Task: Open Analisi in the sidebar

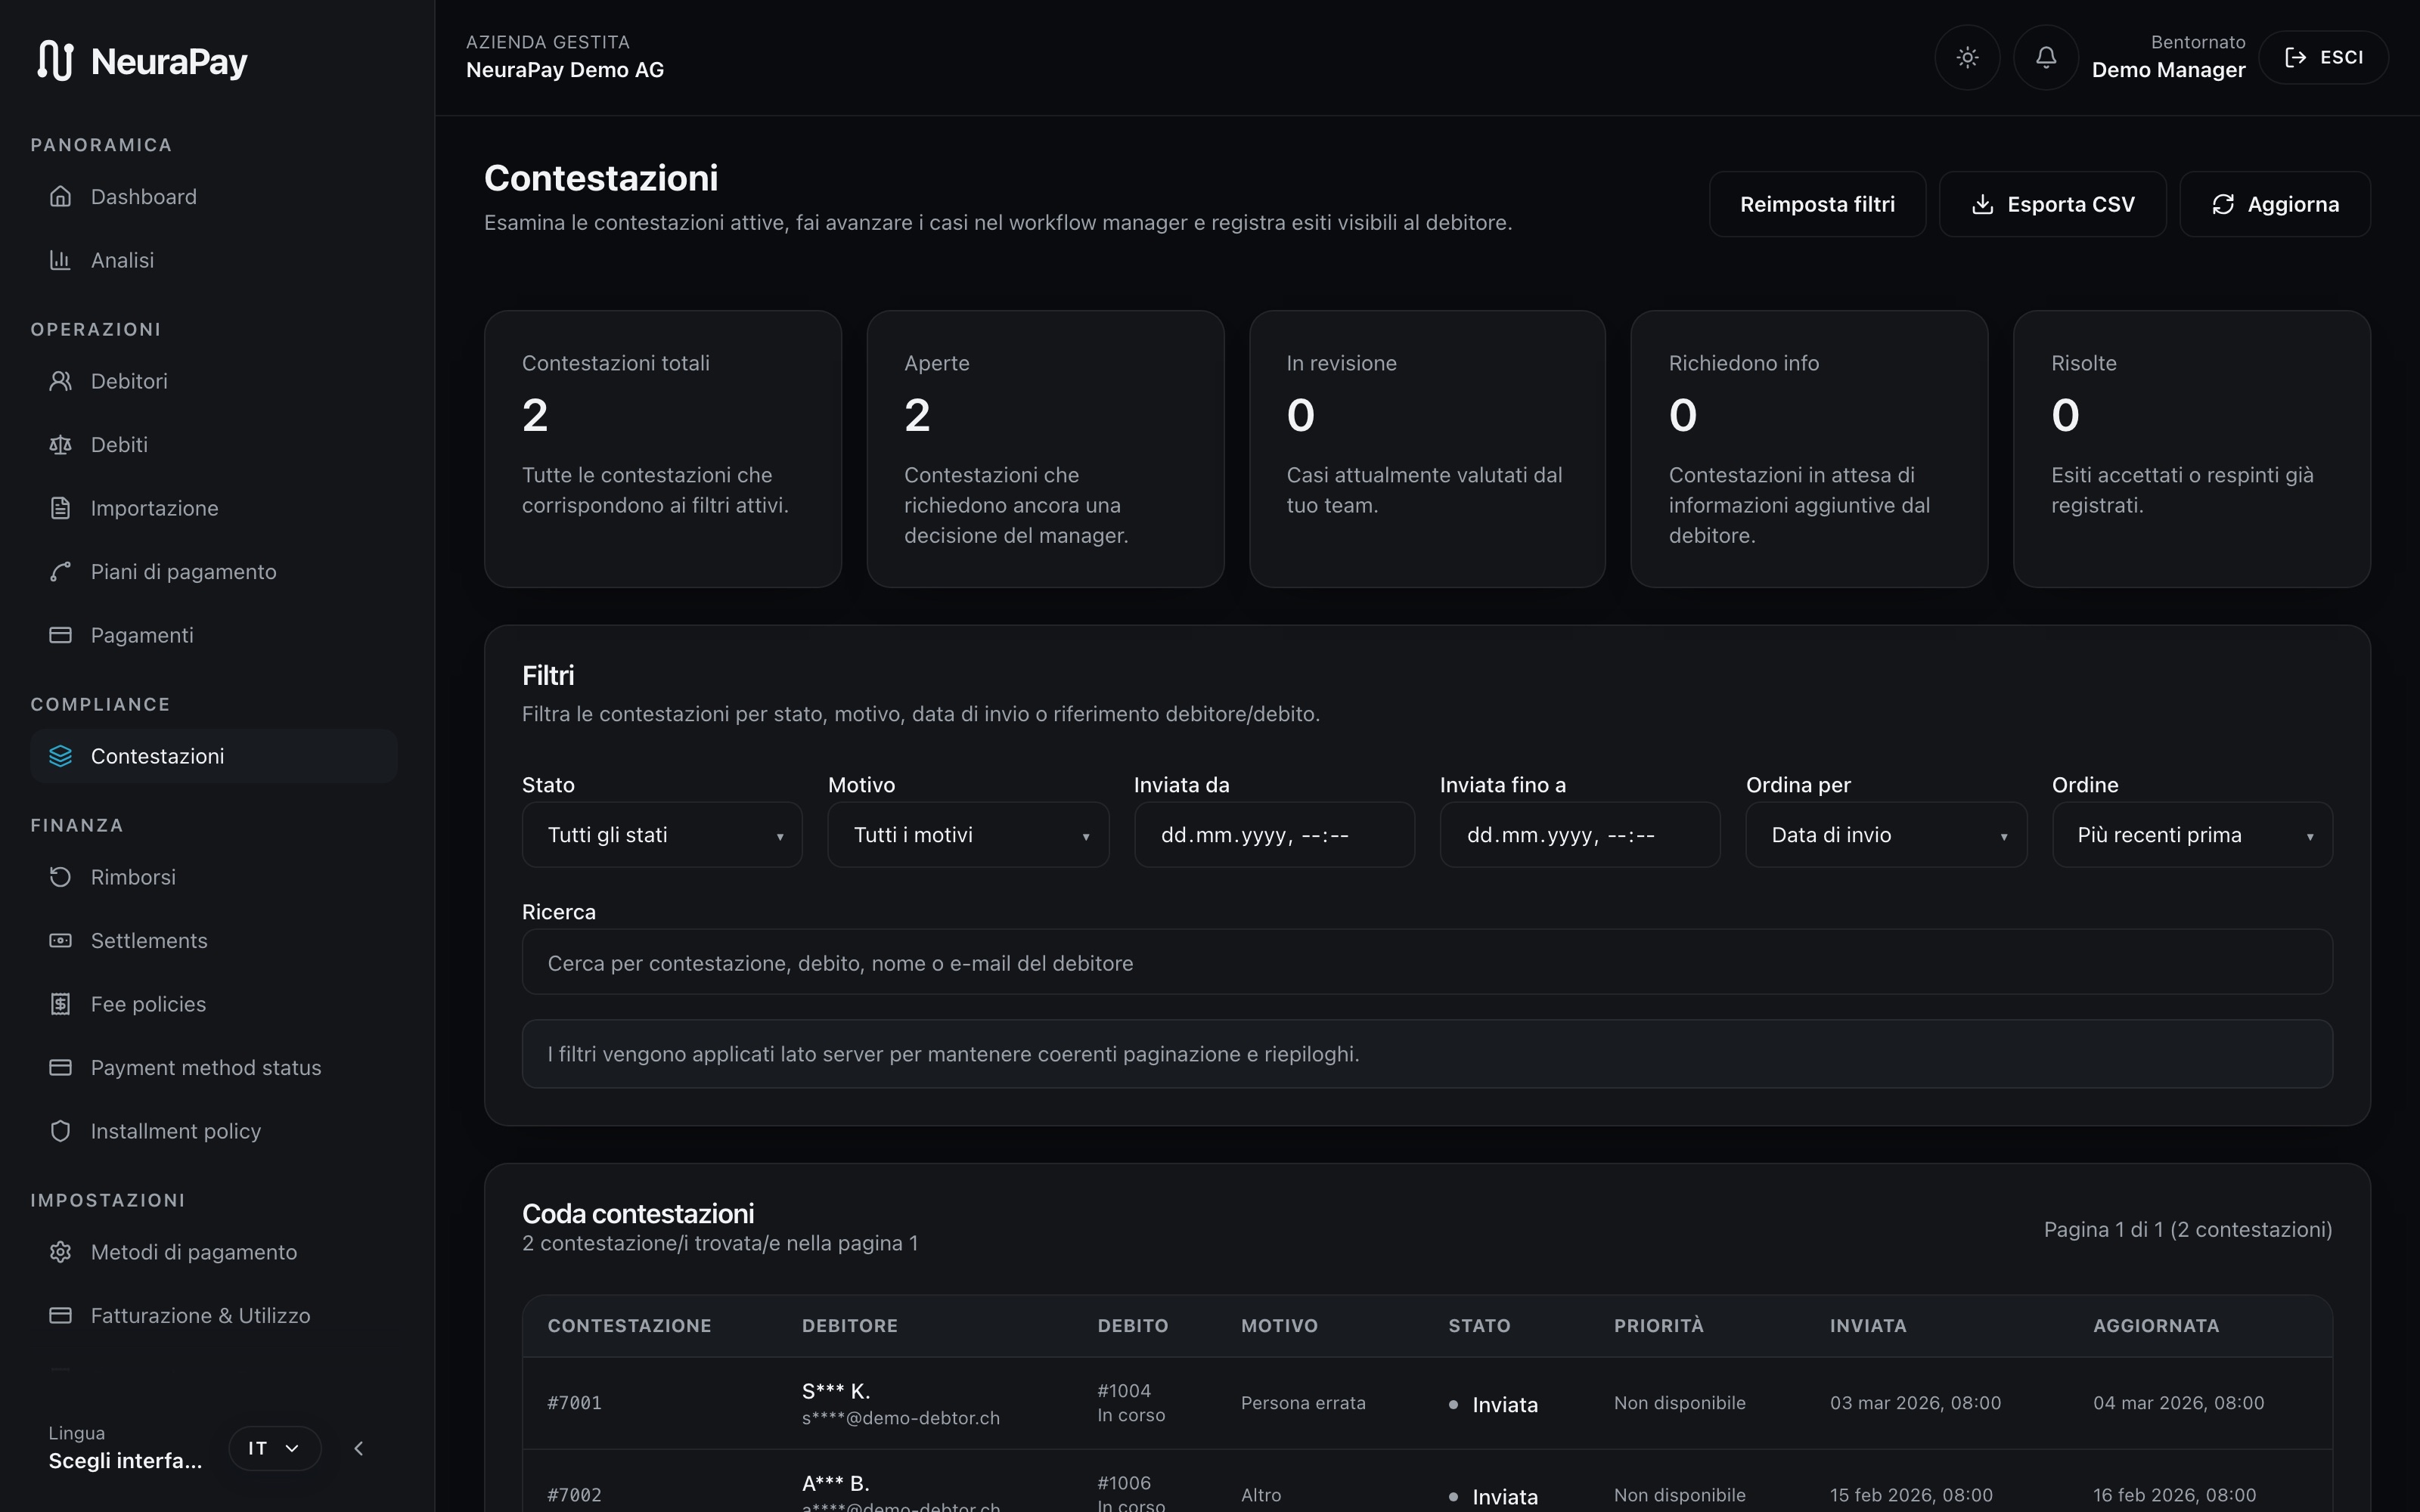Action: pos(214,260)
